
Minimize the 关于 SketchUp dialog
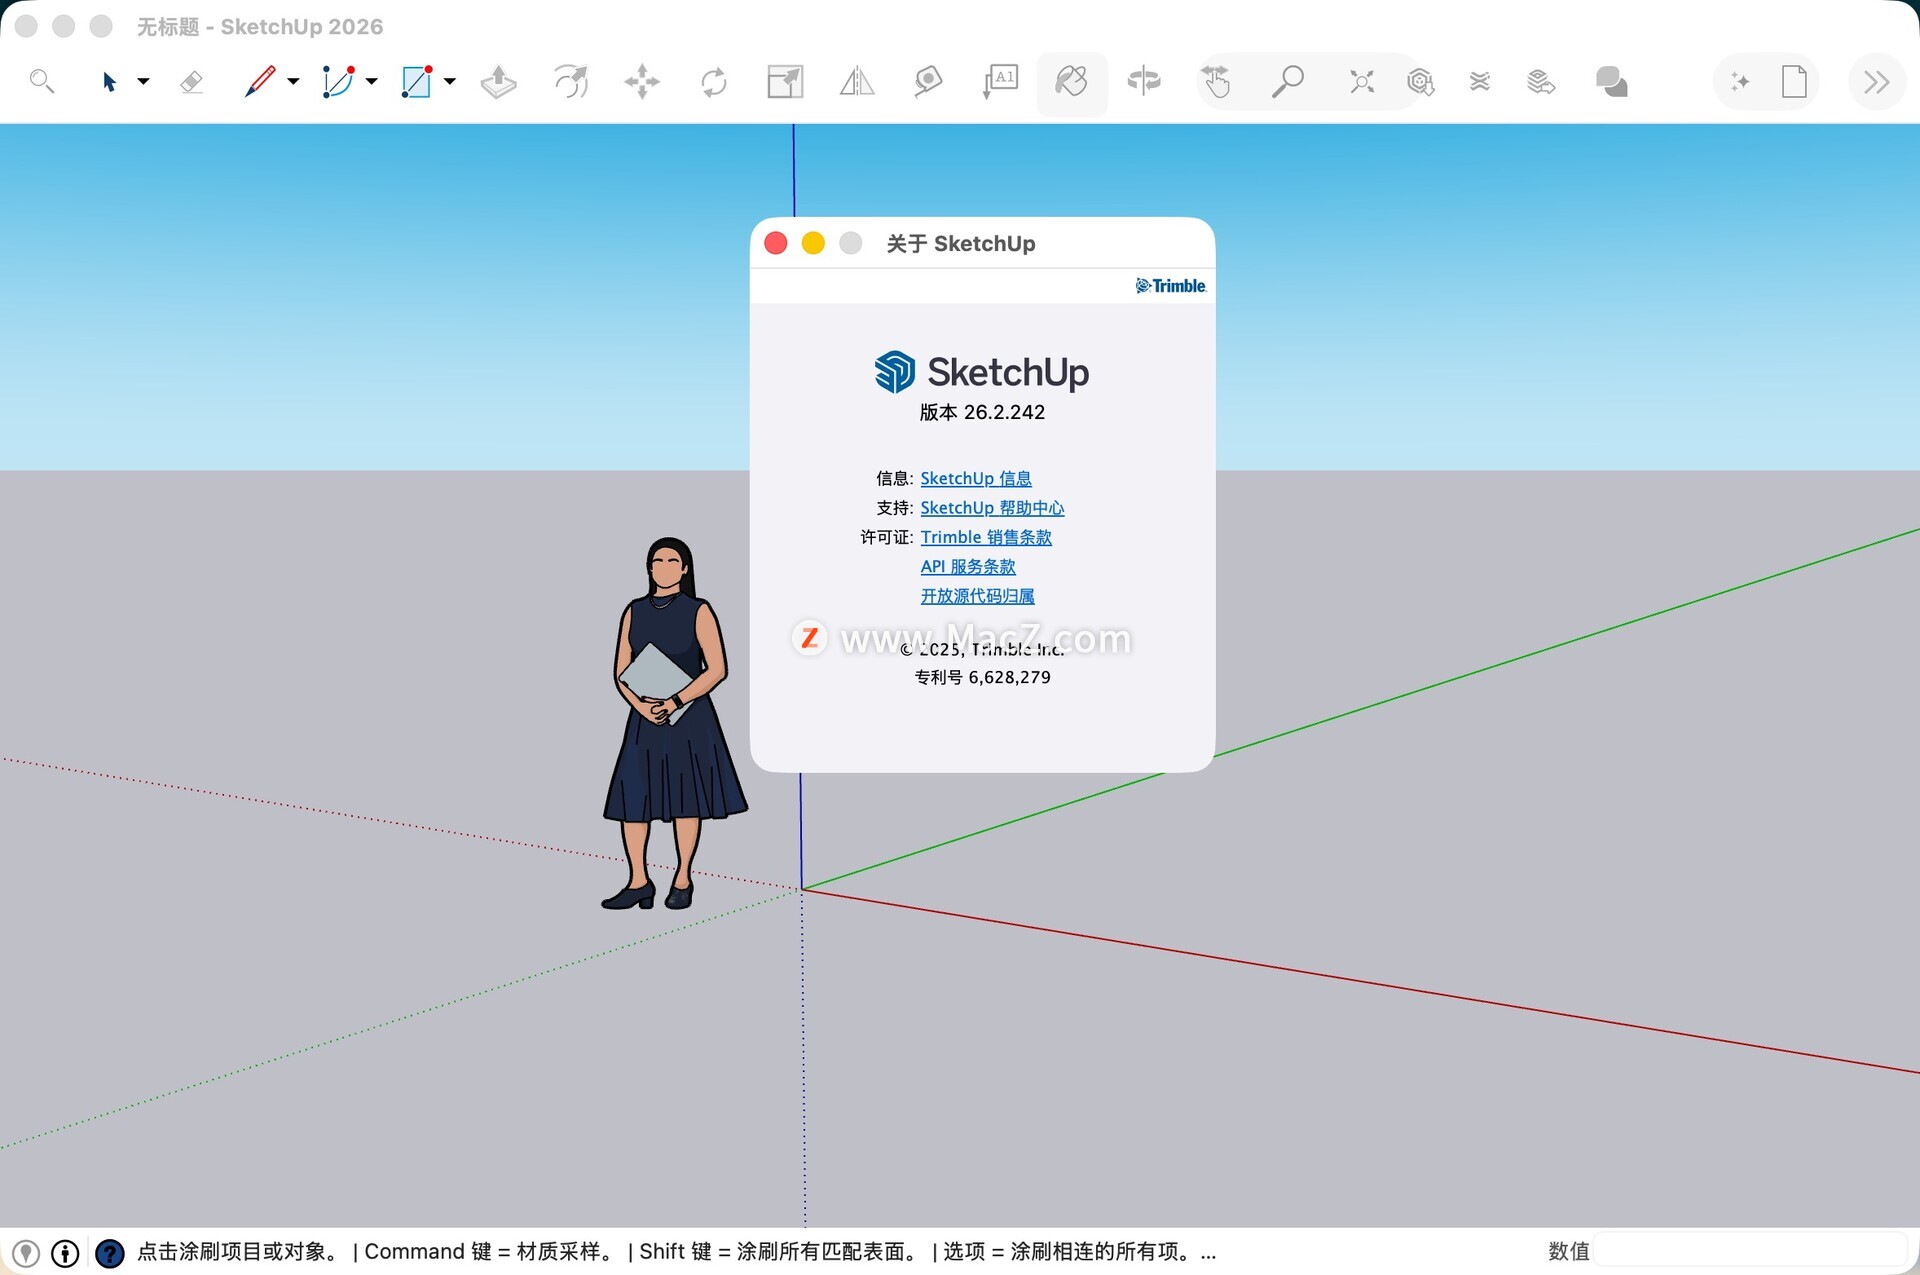[x=813, y=243]
